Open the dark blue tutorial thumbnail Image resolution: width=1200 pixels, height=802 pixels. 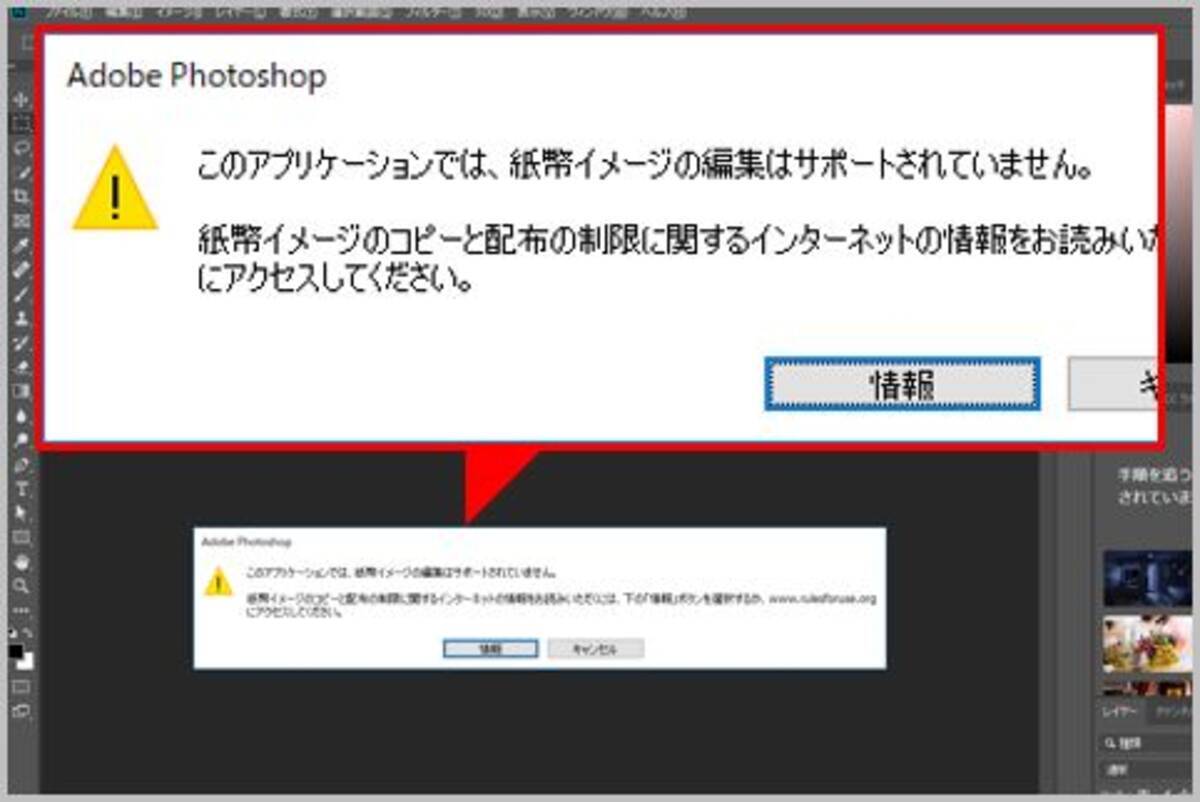coord(1148,578)
